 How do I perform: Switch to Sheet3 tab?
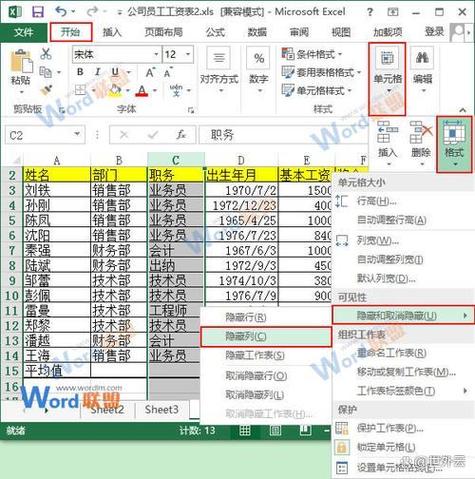[162, 409]
